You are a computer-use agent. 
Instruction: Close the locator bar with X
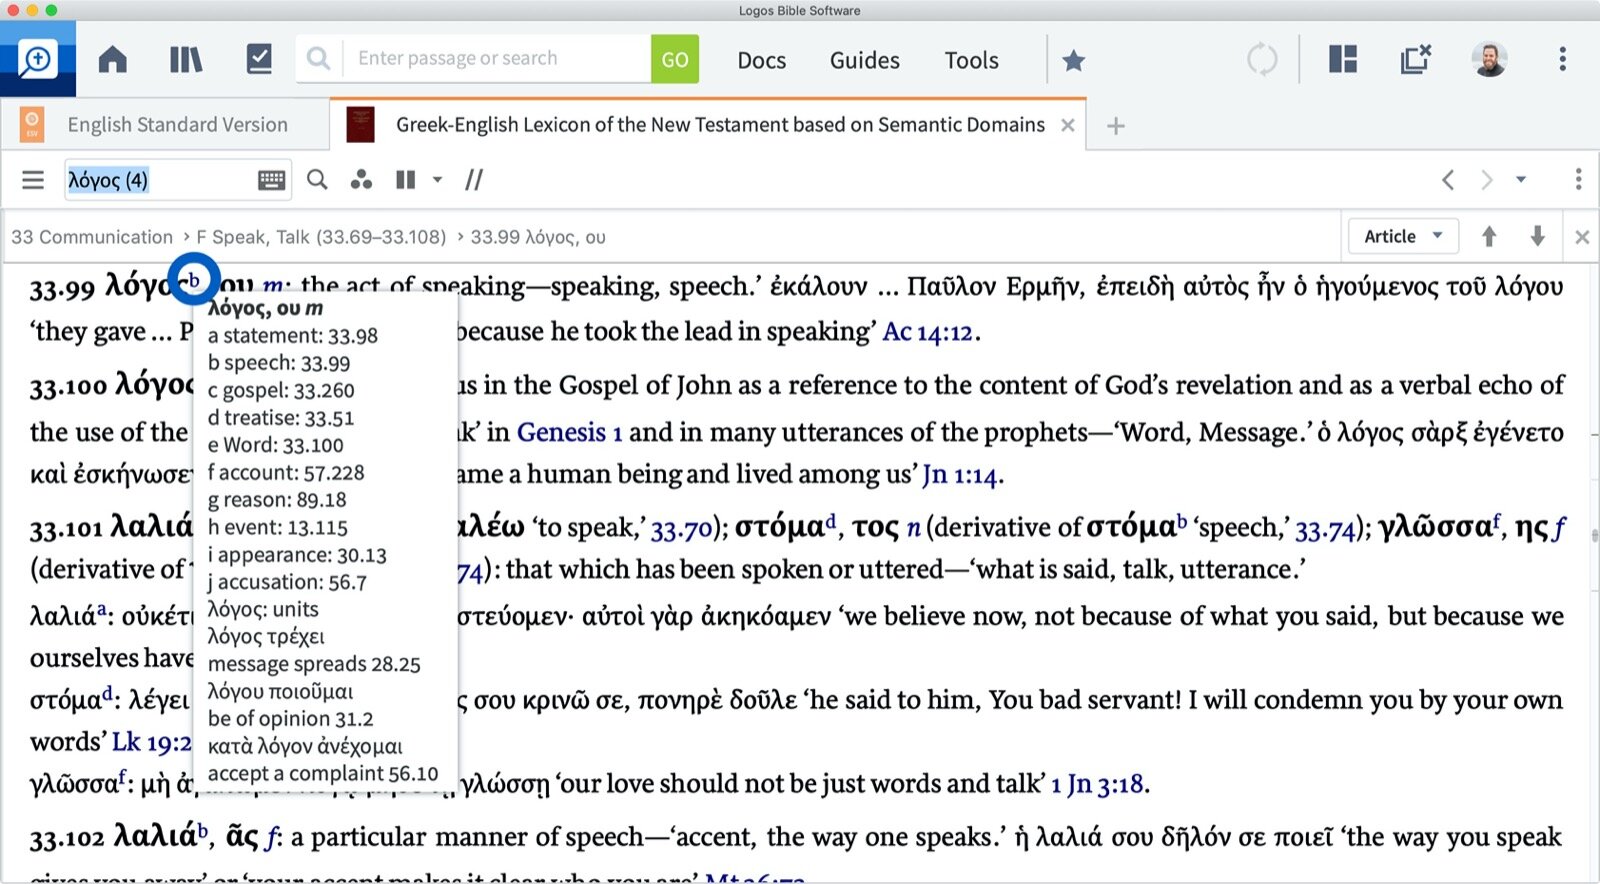pos(1582,237)
